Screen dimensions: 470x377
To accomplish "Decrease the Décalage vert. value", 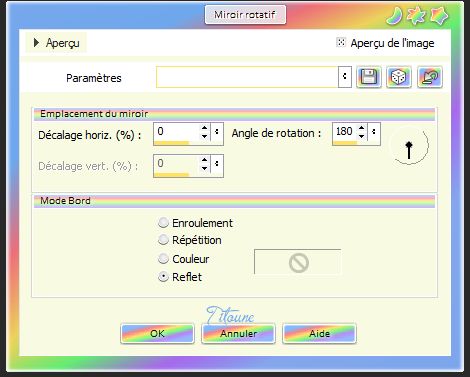I will [x=205, y=168].
